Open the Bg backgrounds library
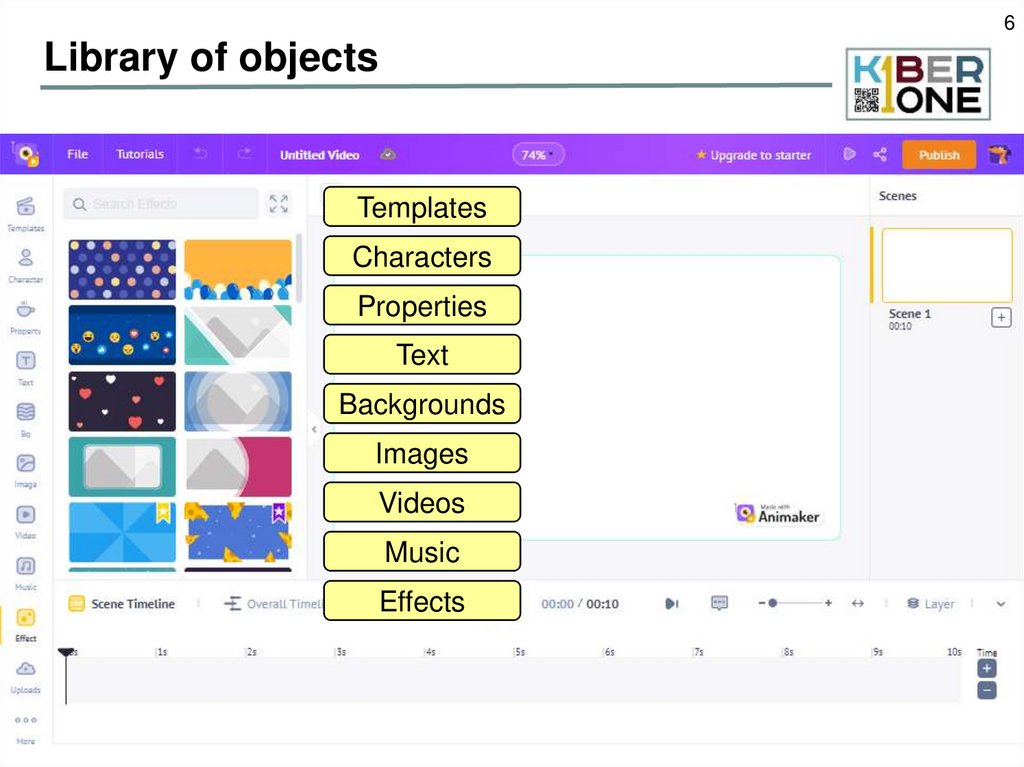The height and width of the screenshot is (767, 1024). tap(25, 419)
